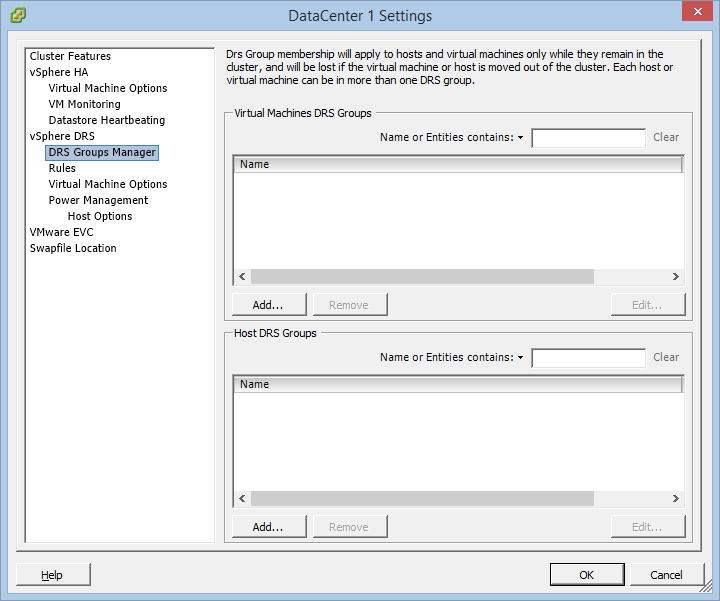Screen dimensions: 720x601
Task: Sort Host DRS Groups by Name column
Action: [x=458, y=384]
